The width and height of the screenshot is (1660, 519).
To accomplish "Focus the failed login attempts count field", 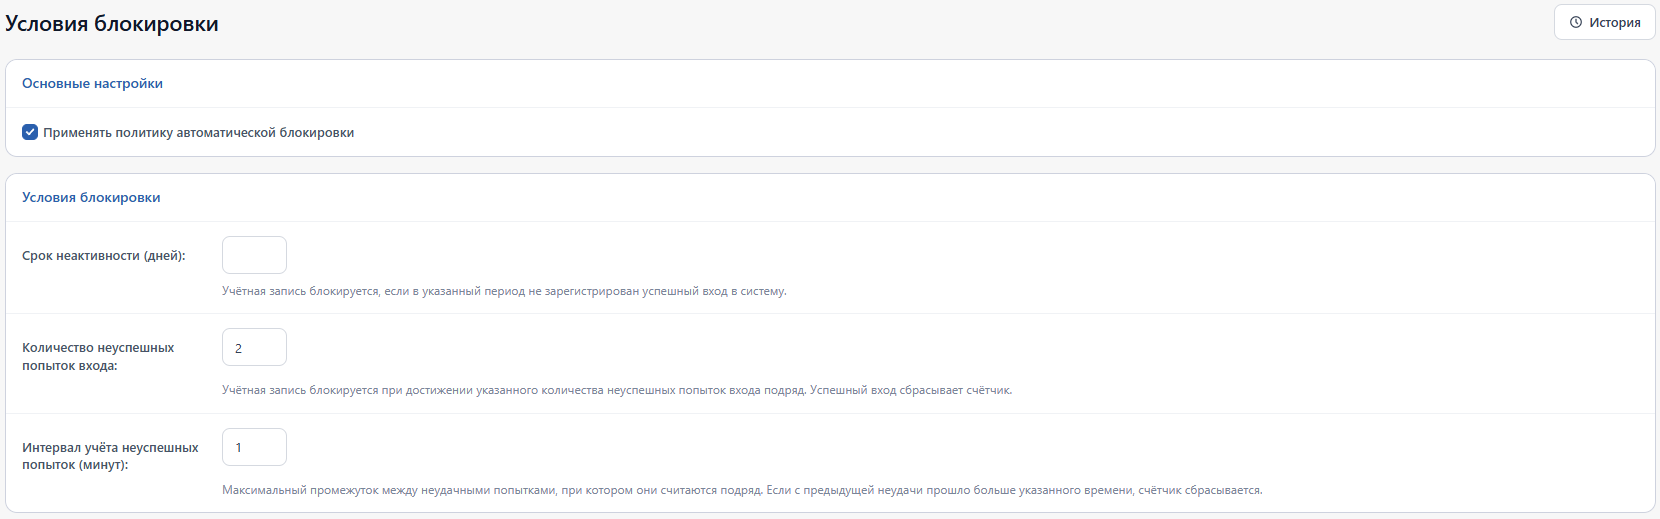I will click(x=254, y=347).
